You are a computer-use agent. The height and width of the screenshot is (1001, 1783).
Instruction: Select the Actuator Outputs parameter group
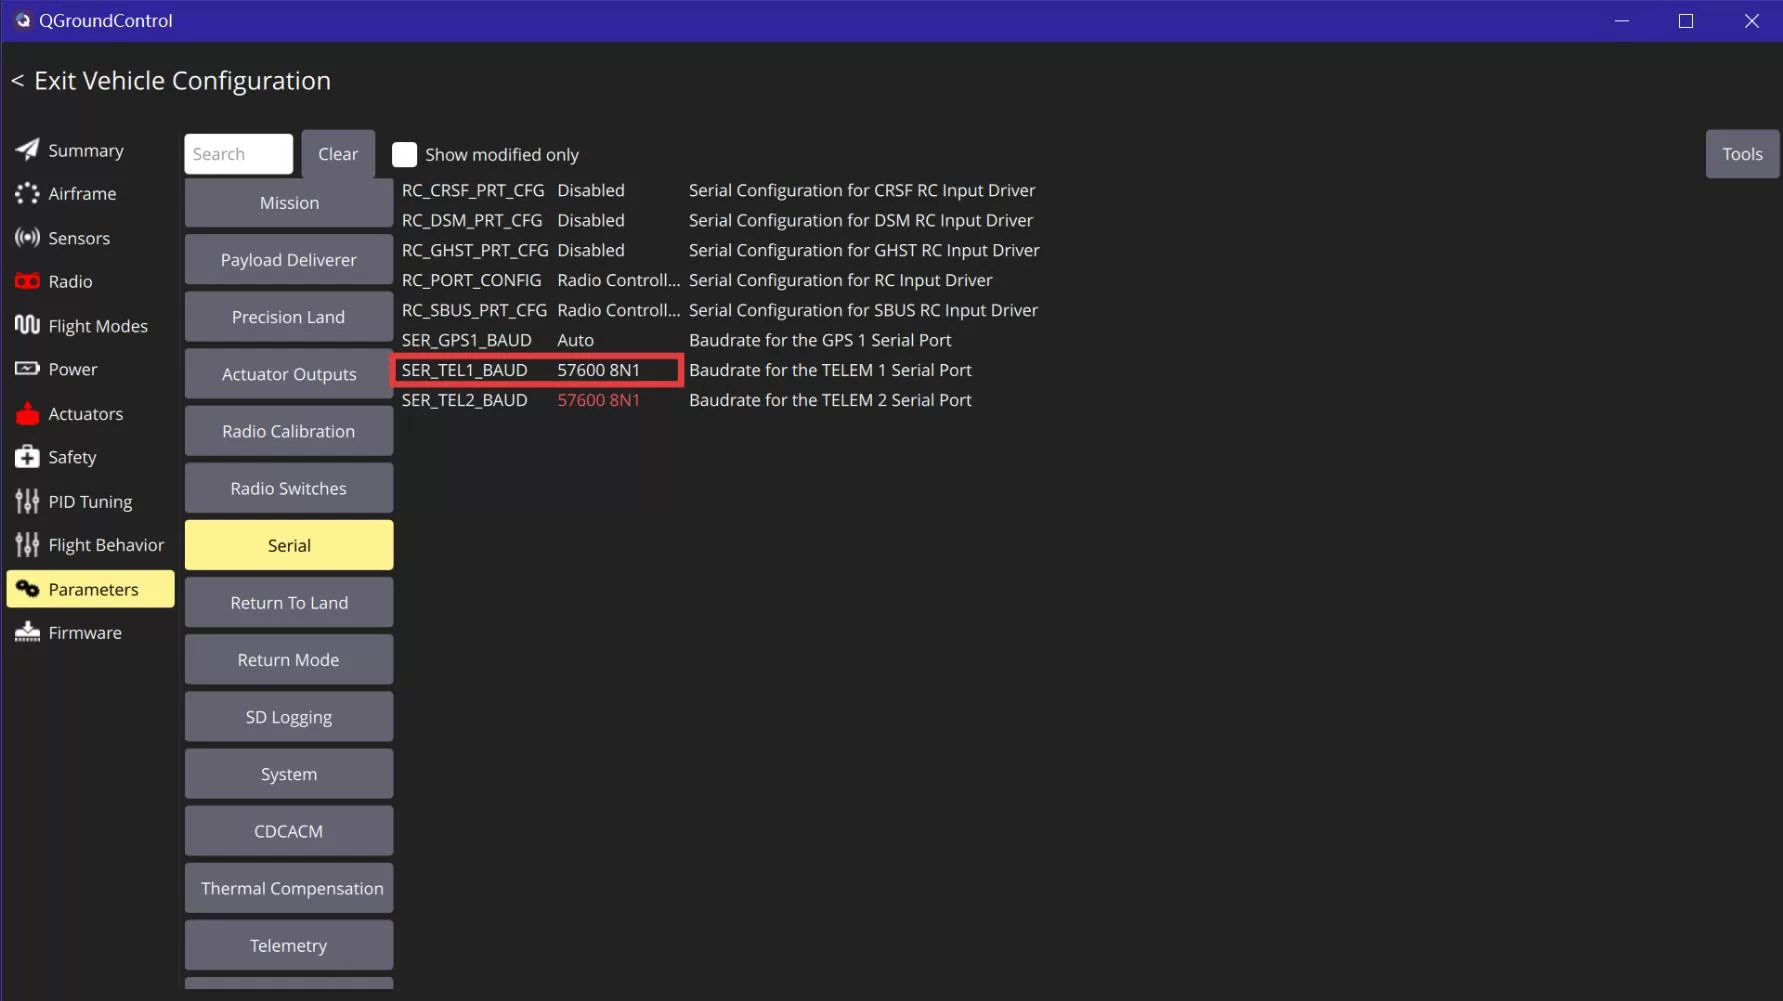click(x=289, y=374)
